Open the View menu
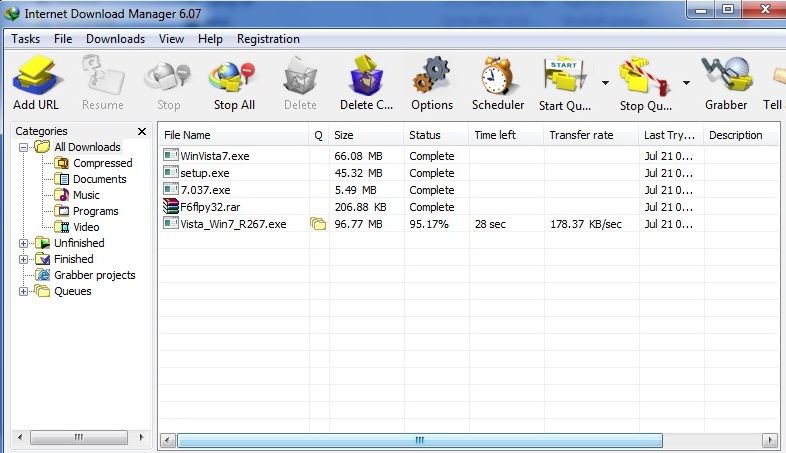 (171, 39)
